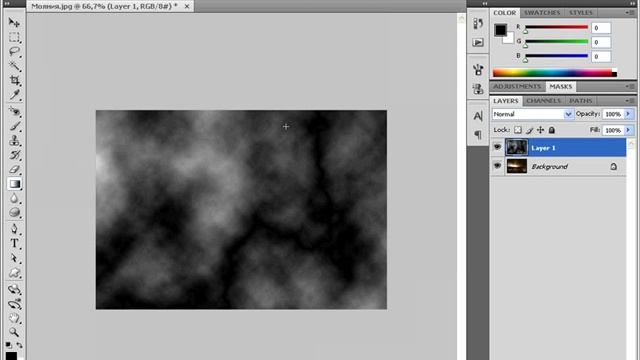This screenshot has height=360, width=640.
Task: Hide the Background layer eye icon
Action: [497, 166]
